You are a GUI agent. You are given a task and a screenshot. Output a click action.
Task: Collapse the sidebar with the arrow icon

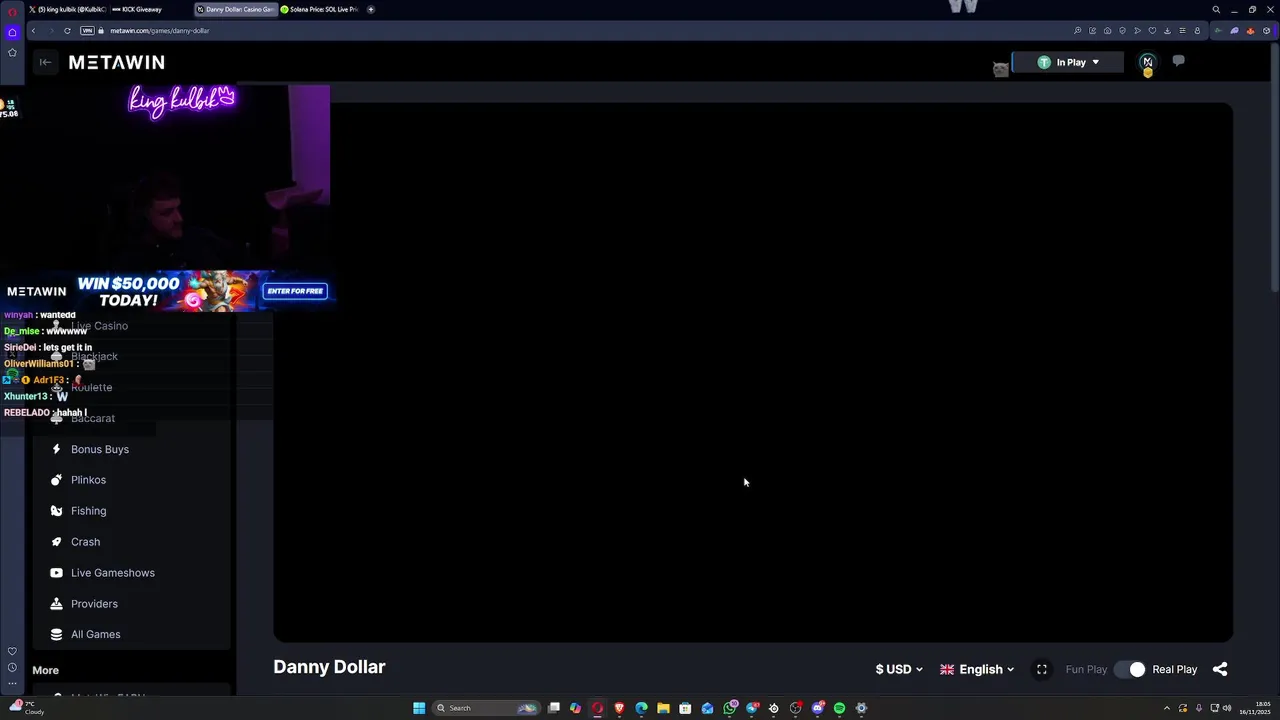pyautogui.click(x=45, y=62)
